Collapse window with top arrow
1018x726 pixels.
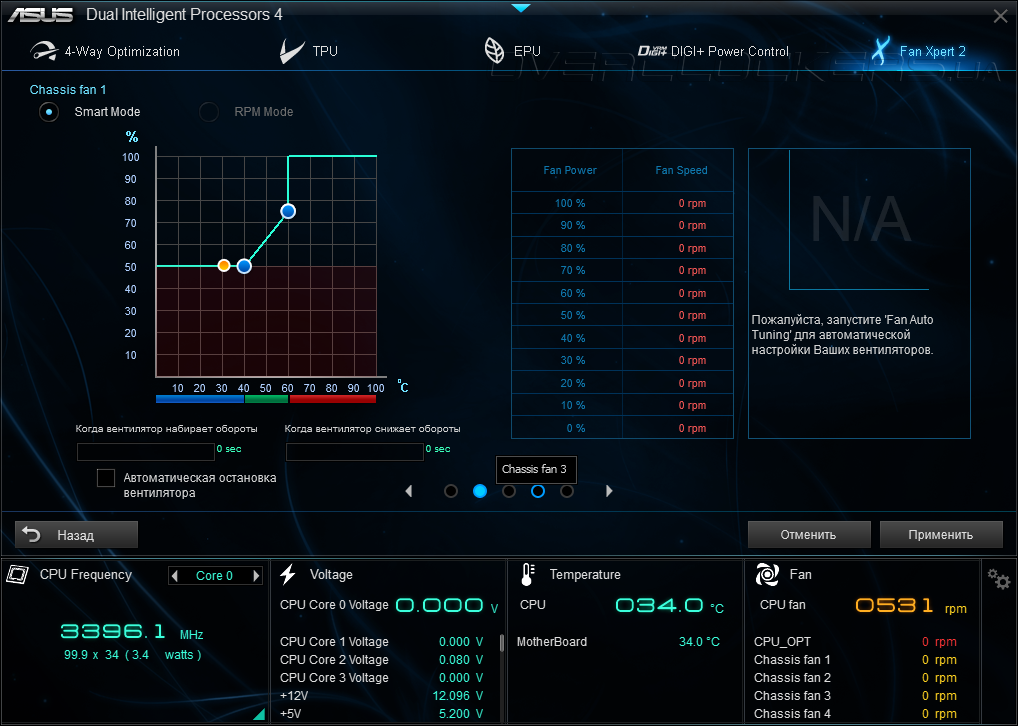pos(521,8)
